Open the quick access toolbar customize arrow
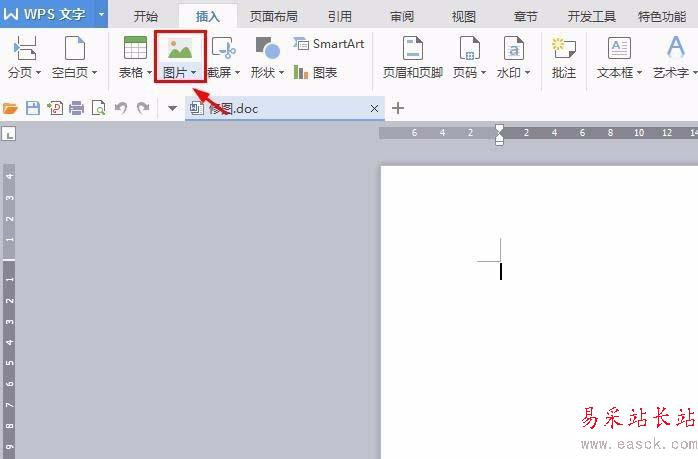698x459 pixels. pos(172,108)
